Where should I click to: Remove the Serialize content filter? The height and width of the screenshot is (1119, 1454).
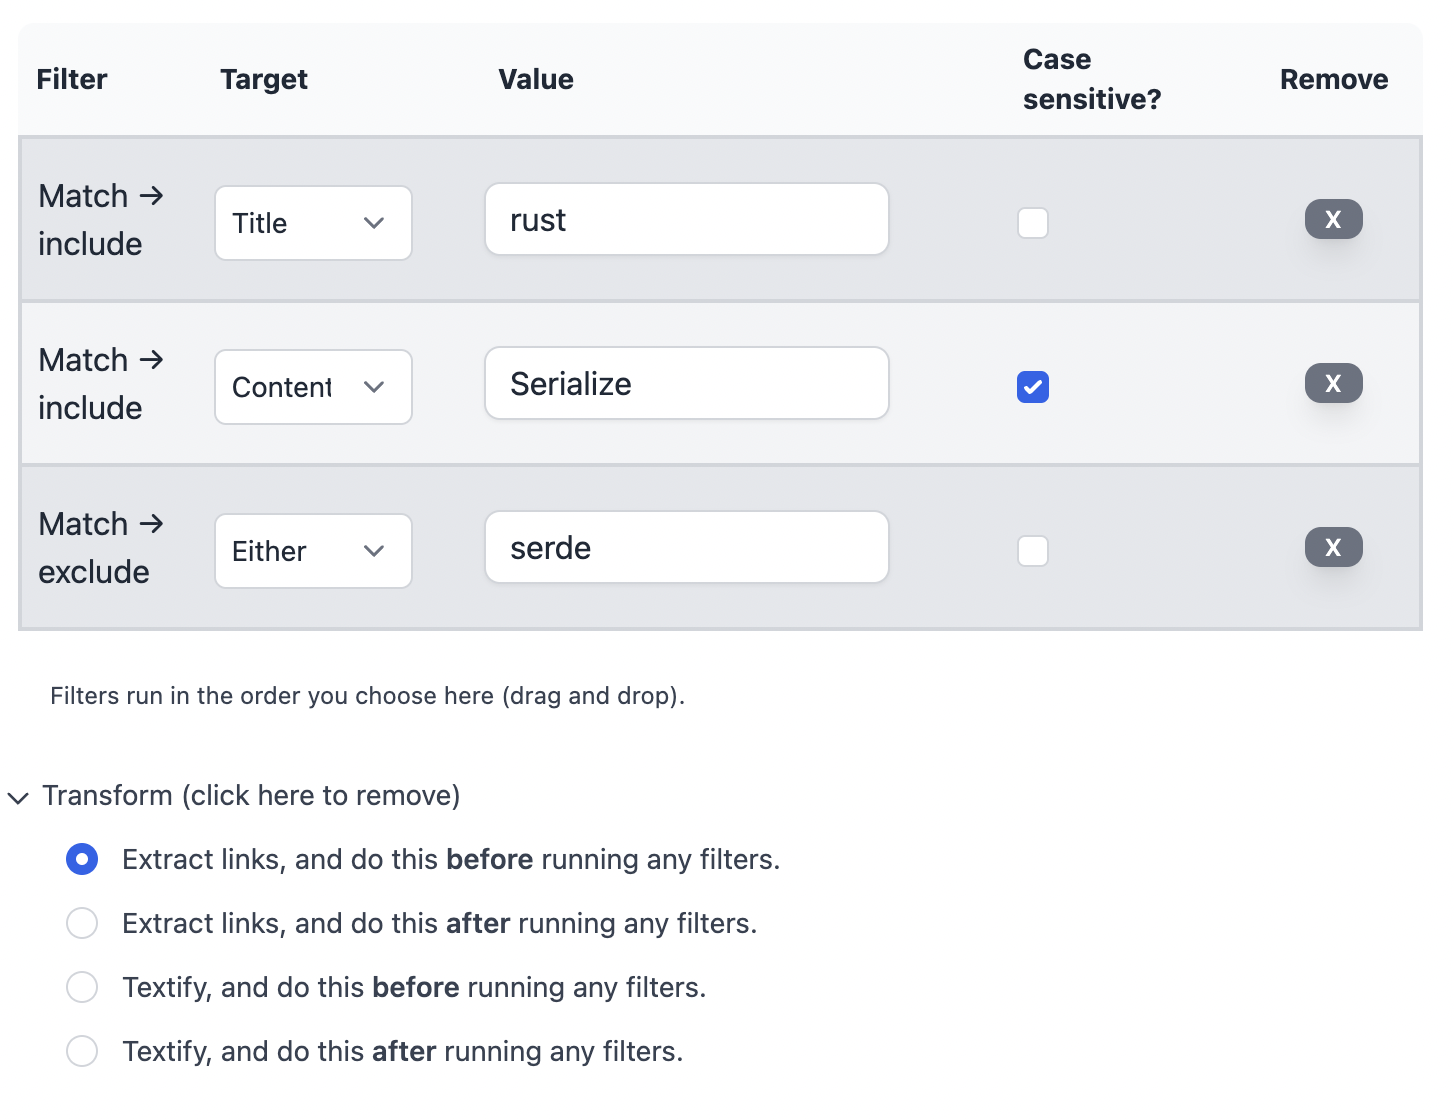1333,383
